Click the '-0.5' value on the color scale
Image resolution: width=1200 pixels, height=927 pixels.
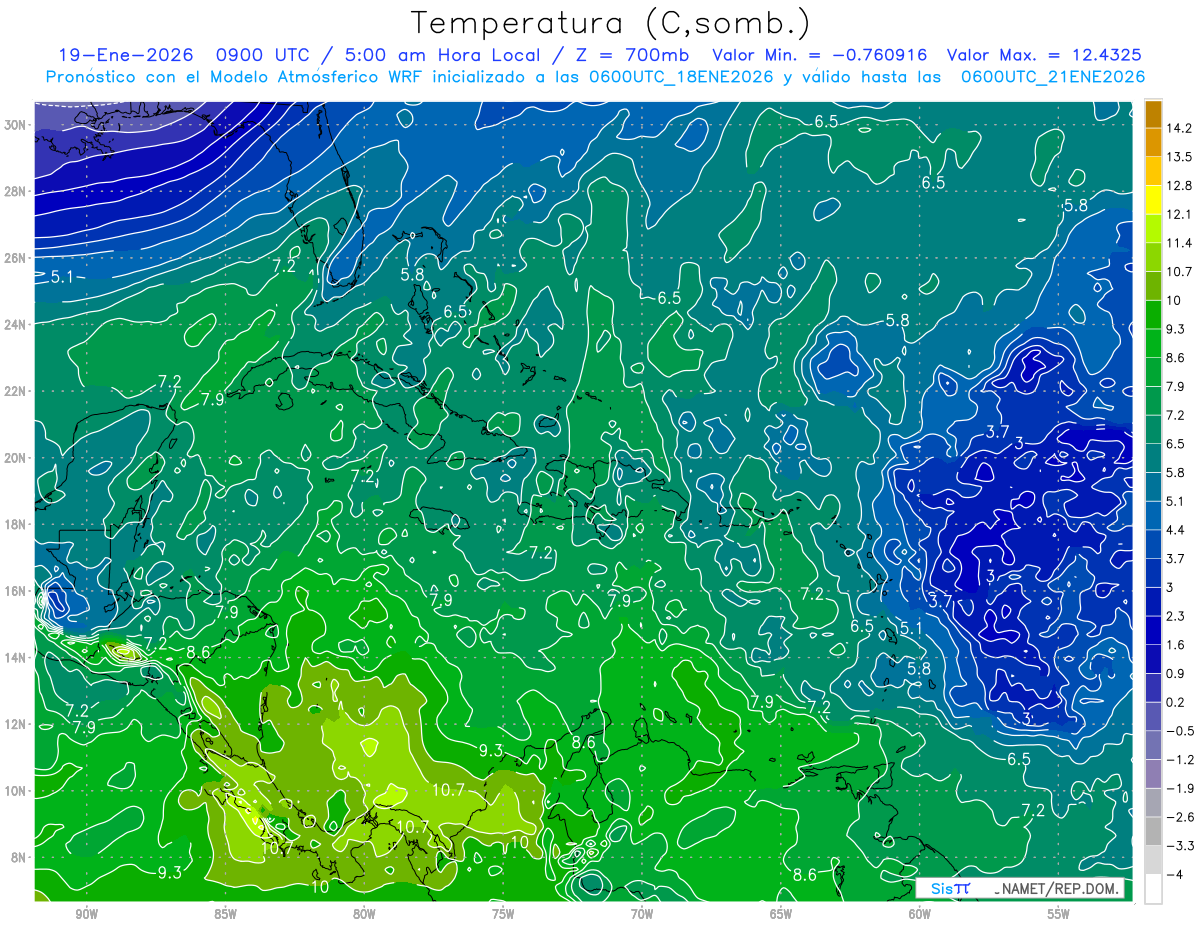[x=1178, y=731]
